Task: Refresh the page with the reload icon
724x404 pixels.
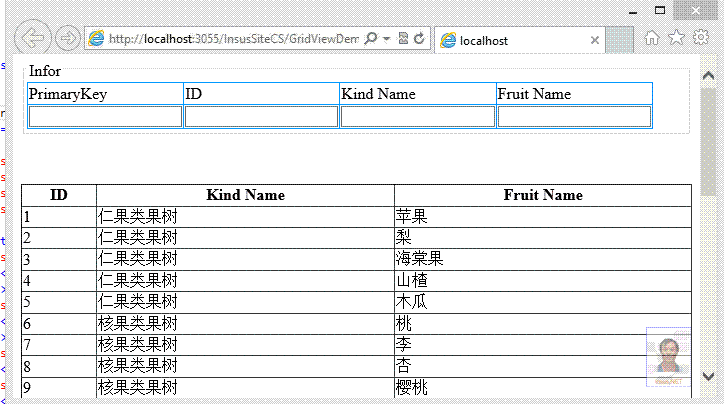Action: click(419, 38)
